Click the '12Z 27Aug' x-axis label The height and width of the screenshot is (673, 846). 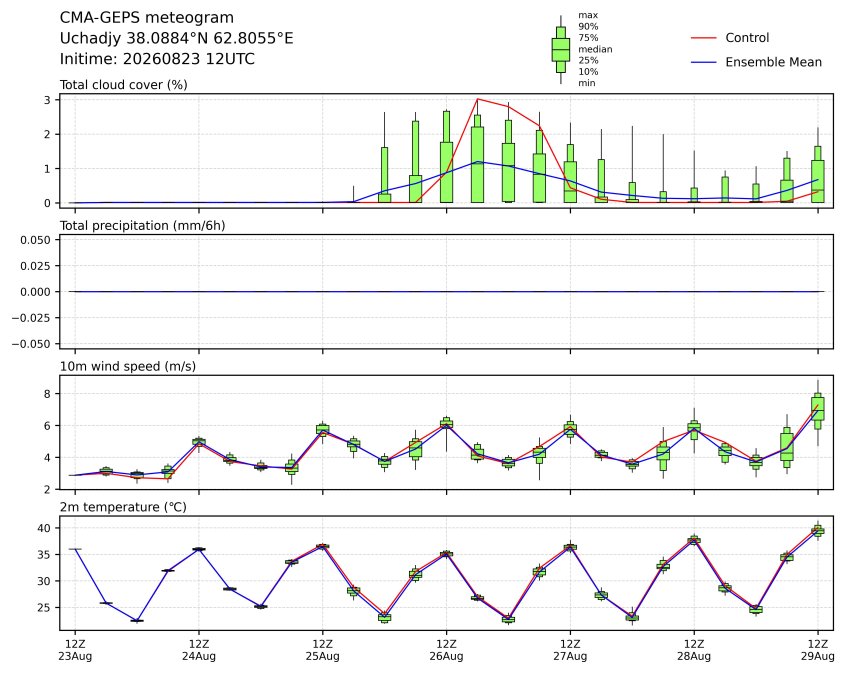point(570,650)
